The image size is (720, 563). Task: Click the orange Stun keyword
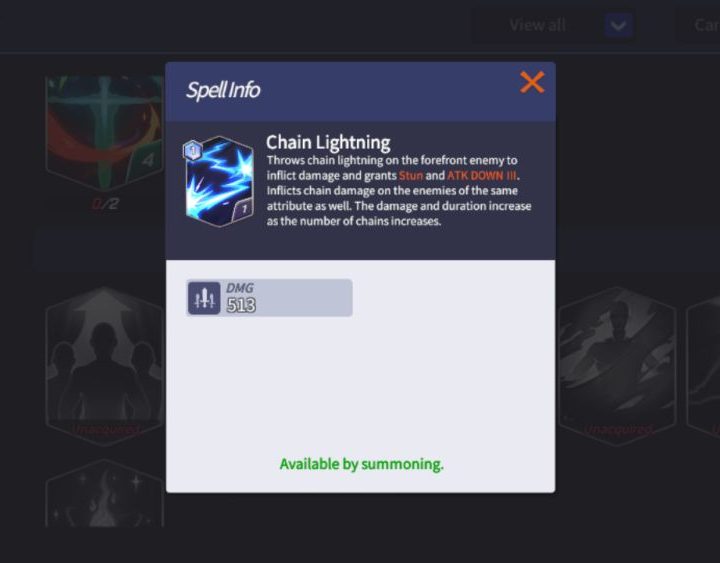click(x=411, y=176)
